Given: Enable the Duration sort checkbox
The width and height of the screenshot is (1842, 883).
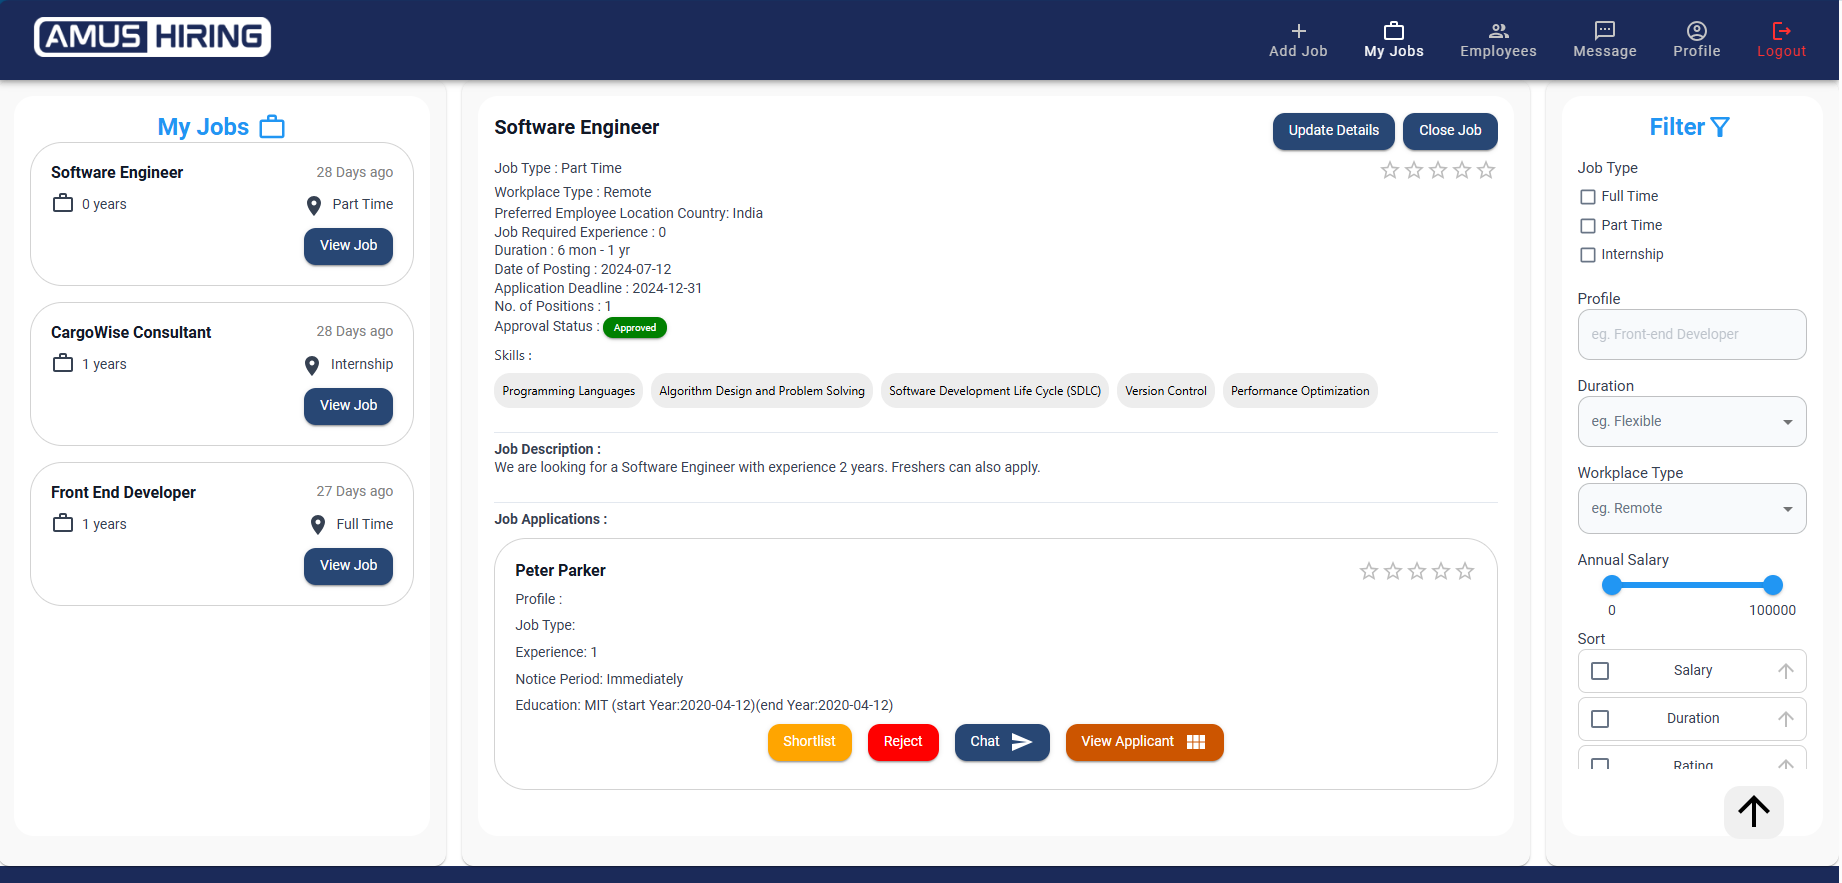Looking at the screenshot, I should [x=1602, y=720].
